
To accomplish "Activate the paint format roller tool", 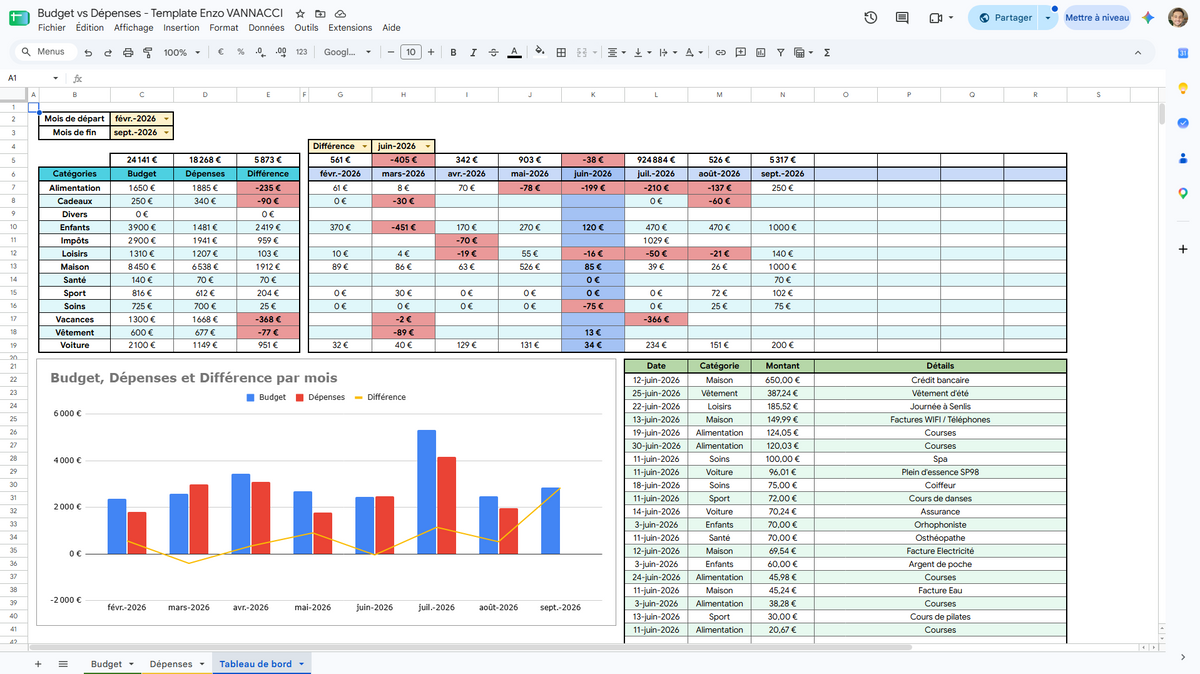I will coord(147,53).
